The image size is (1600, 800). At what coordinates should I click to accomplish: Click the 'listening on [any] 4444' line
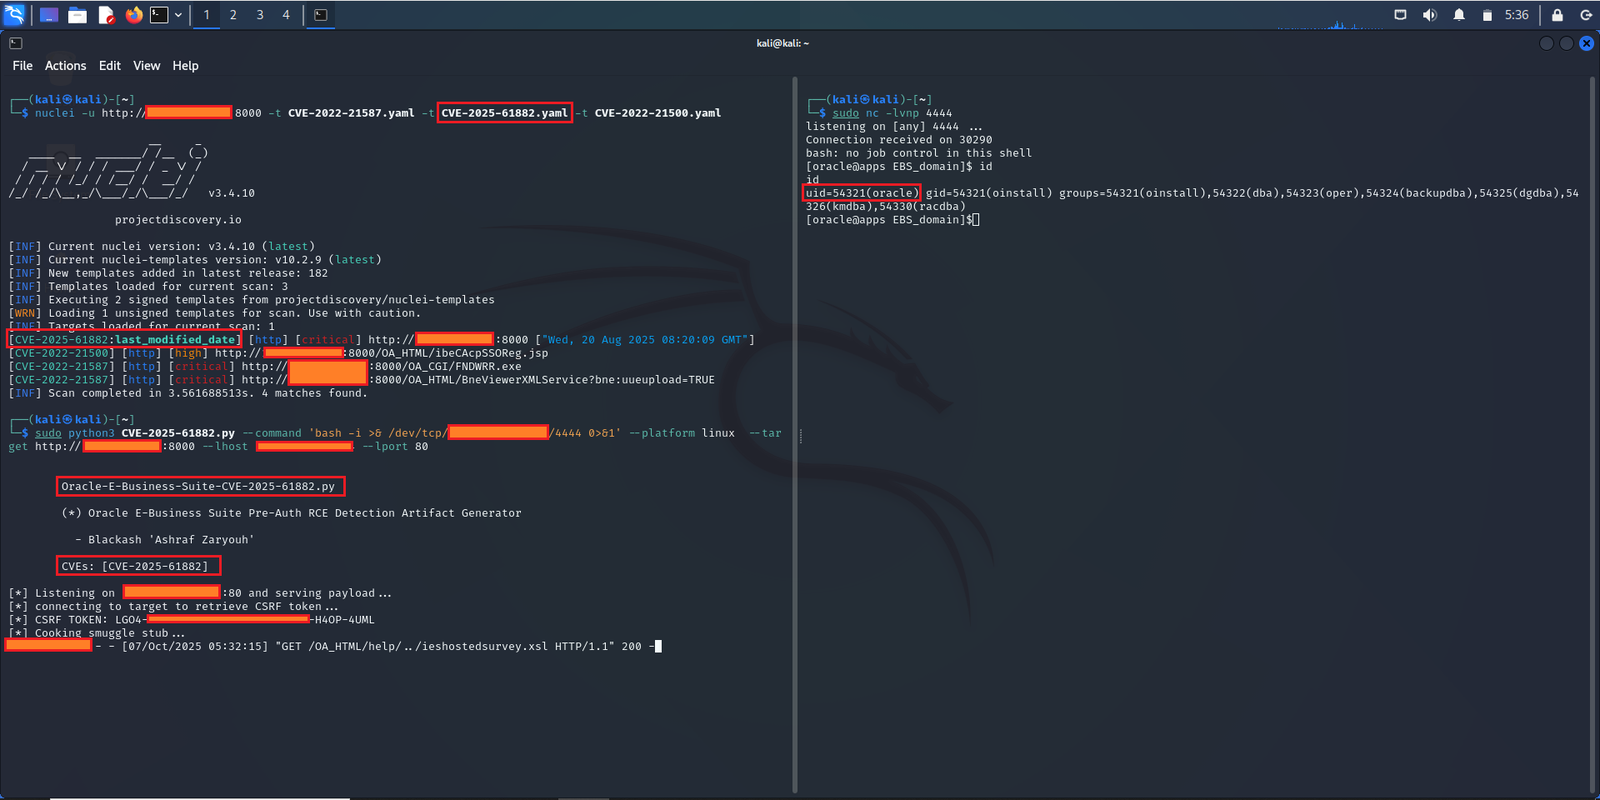tap(894, 127)
